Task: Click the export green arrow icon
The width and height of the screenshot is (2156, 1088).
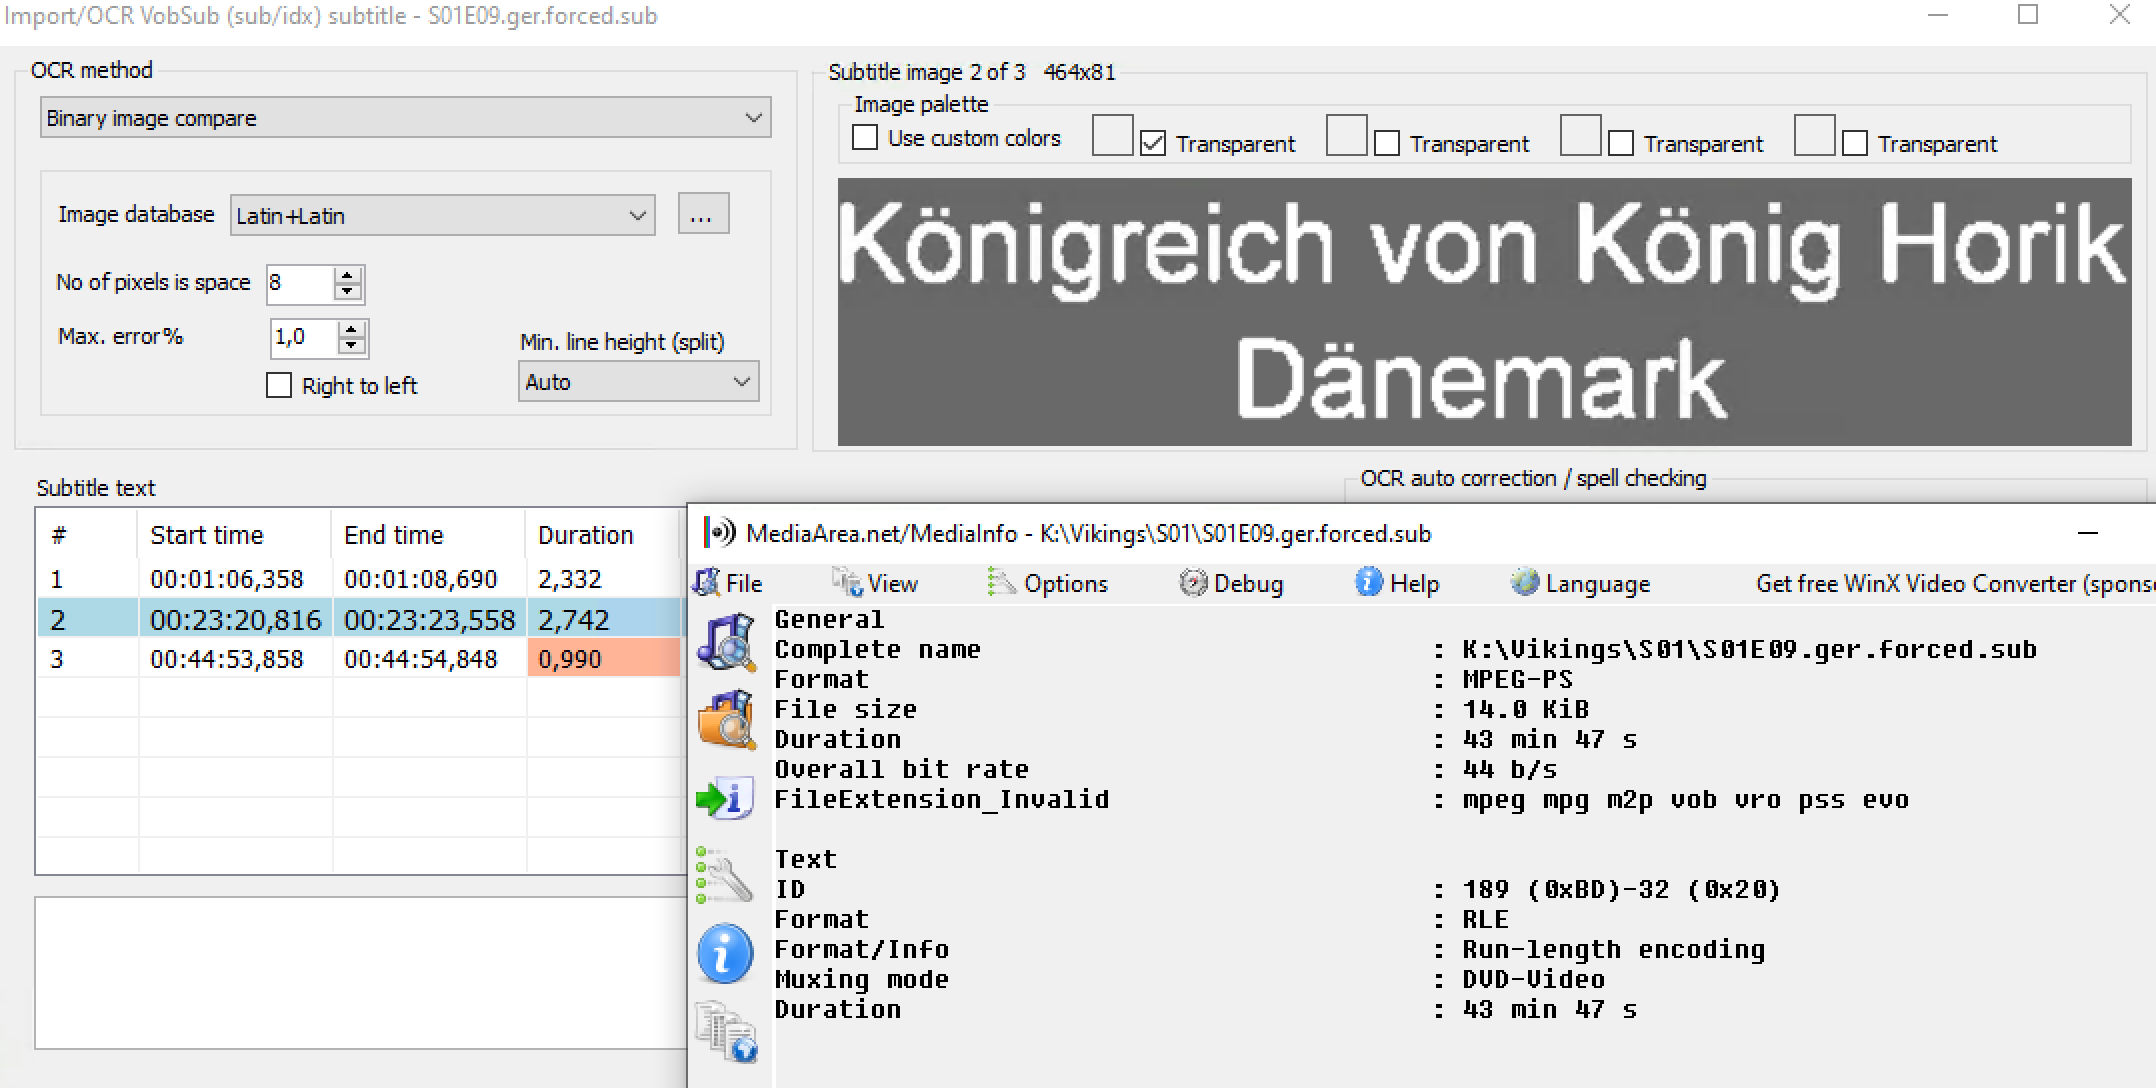Action: tap(725, 798)
